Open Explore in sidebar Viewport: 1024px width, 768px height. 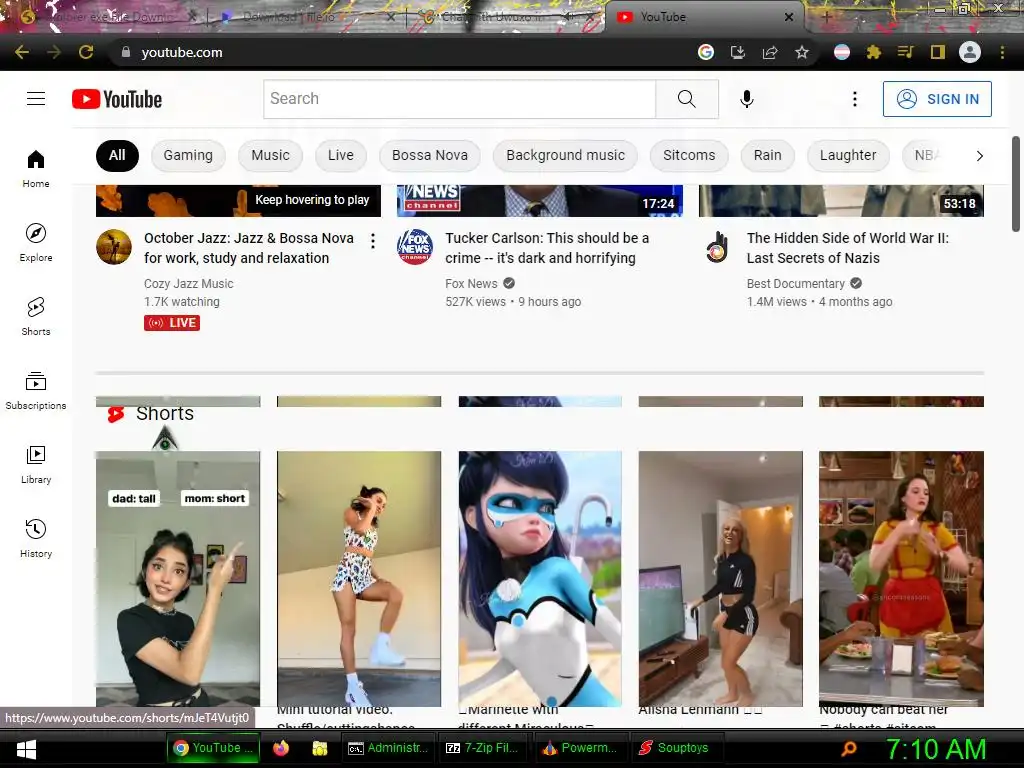point(36,242)
